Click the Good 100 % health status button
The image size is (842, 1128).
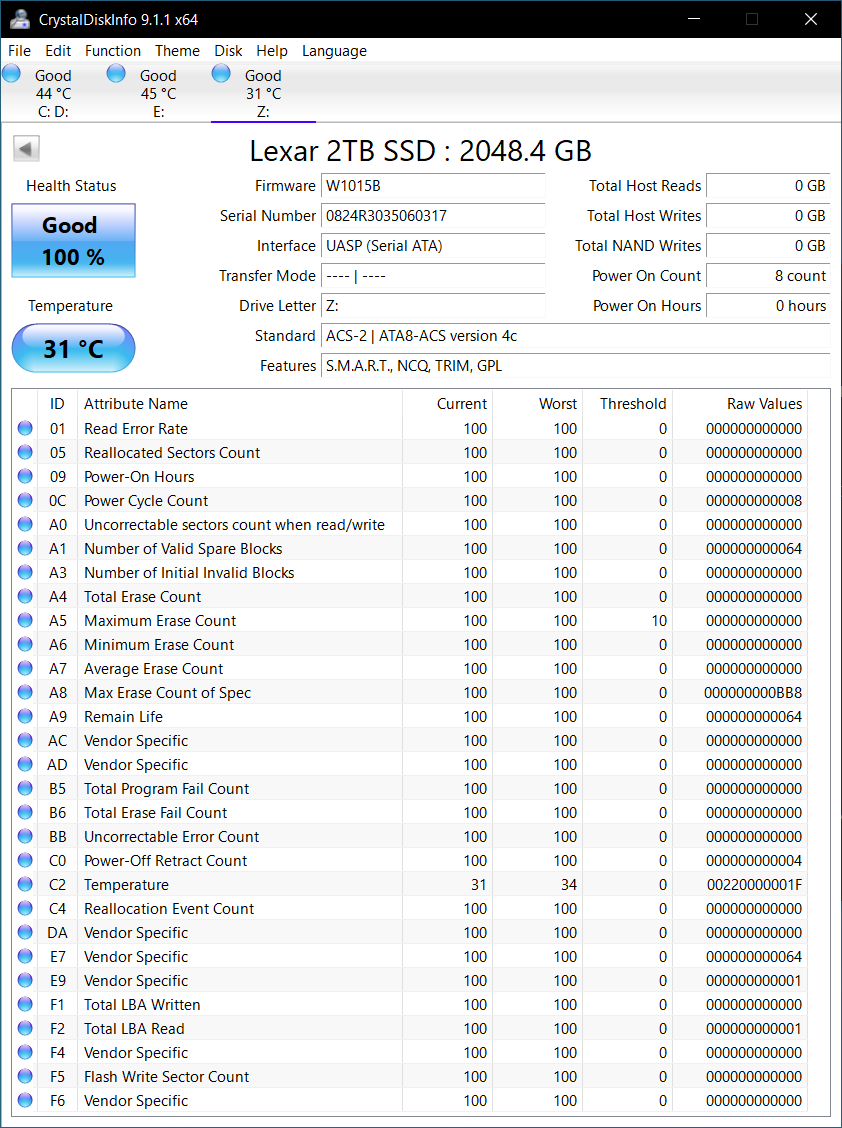tap(73, 241)
